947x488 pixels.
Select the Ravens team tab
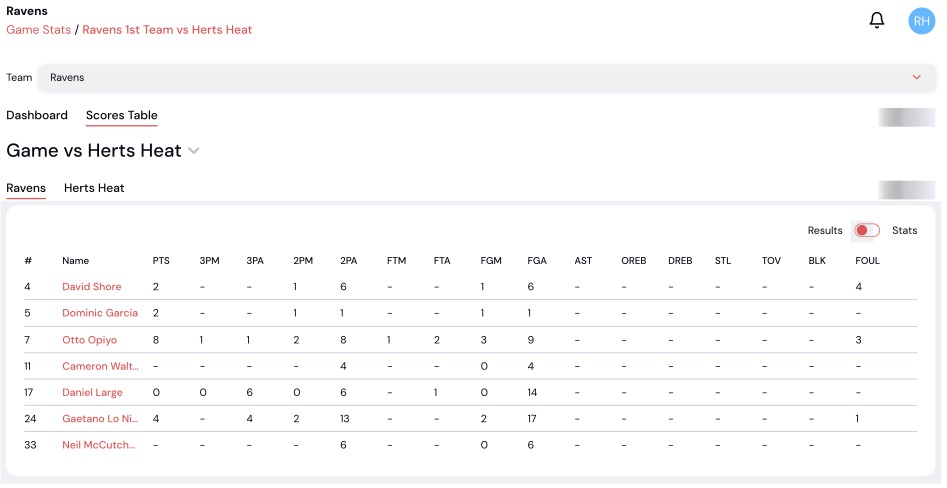pyautogui.click(x=26, y=188)
